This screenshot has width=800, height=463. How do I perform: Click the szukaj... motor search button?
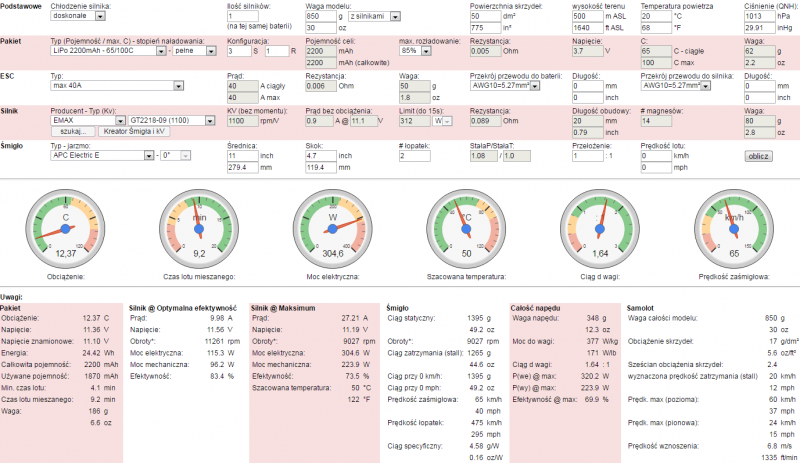point(71,131)
